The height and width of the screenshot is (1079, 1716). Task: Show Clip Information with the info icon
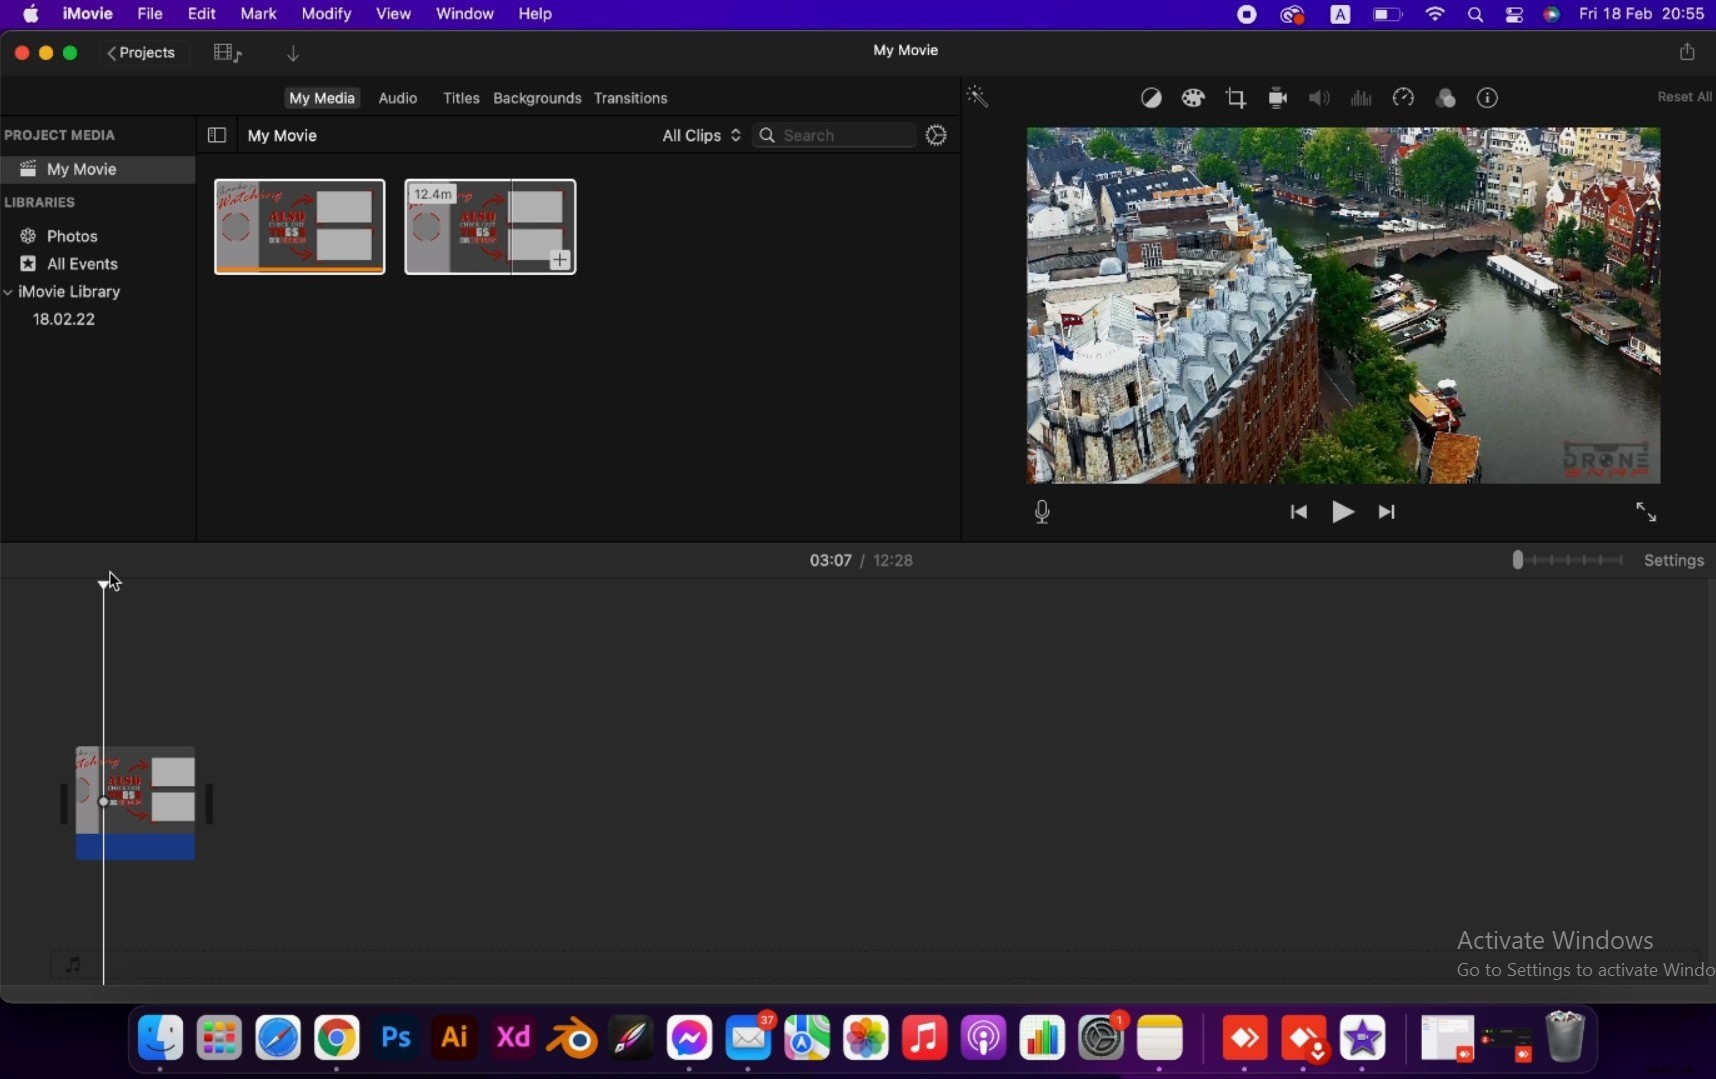pos(1488,97)
